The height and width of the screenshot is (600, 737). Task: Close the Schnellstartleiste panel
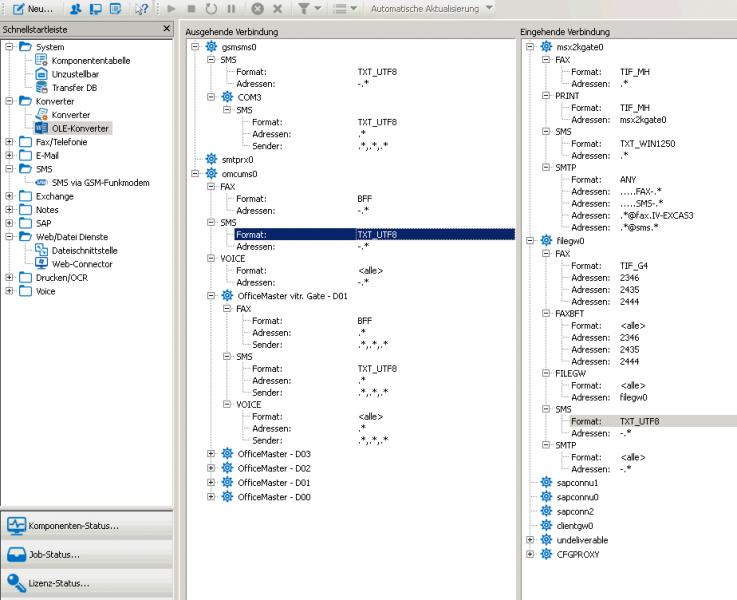[166, 30]
